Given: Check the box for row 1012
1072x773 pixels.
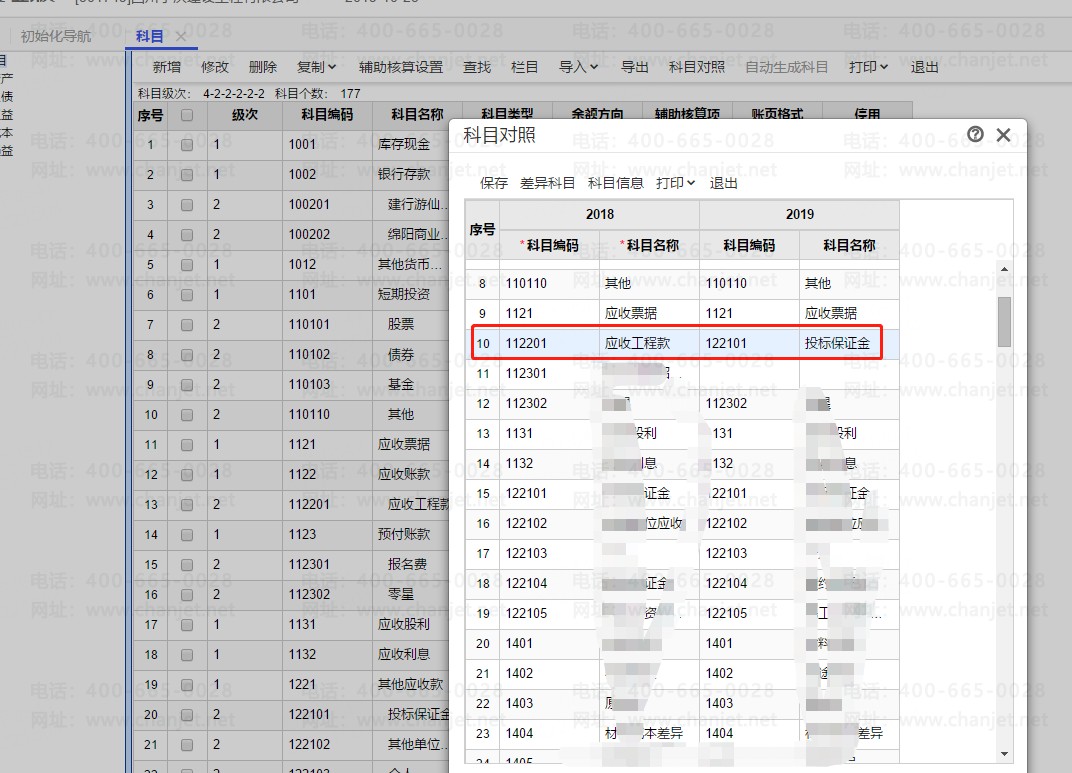Looking at the screenshot, I should [187, 265].
